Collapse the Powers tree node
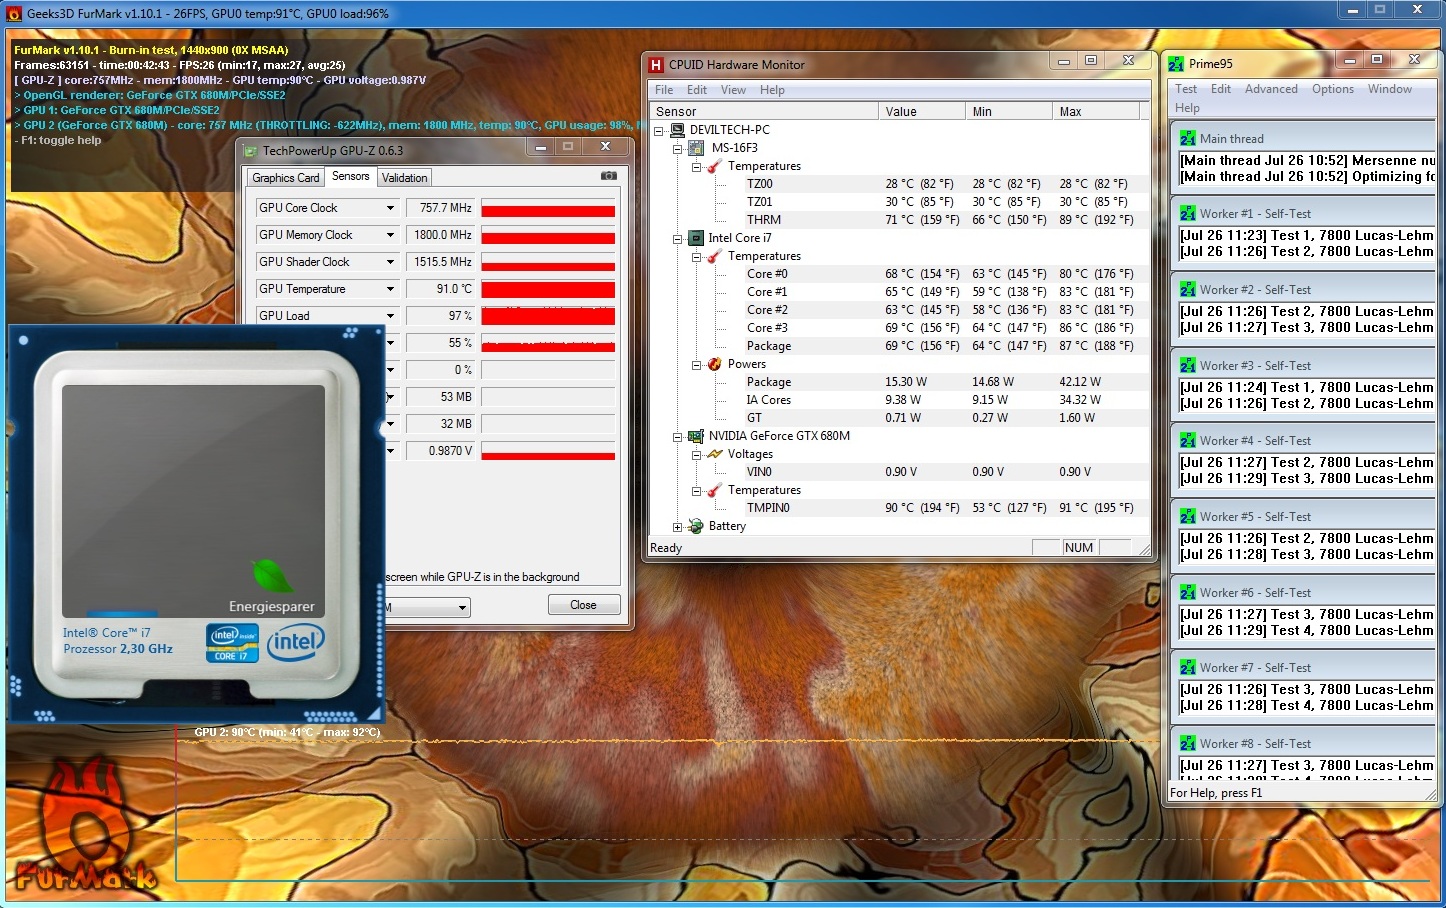This screenshot has height=908, width=1446. click(696, 364)
